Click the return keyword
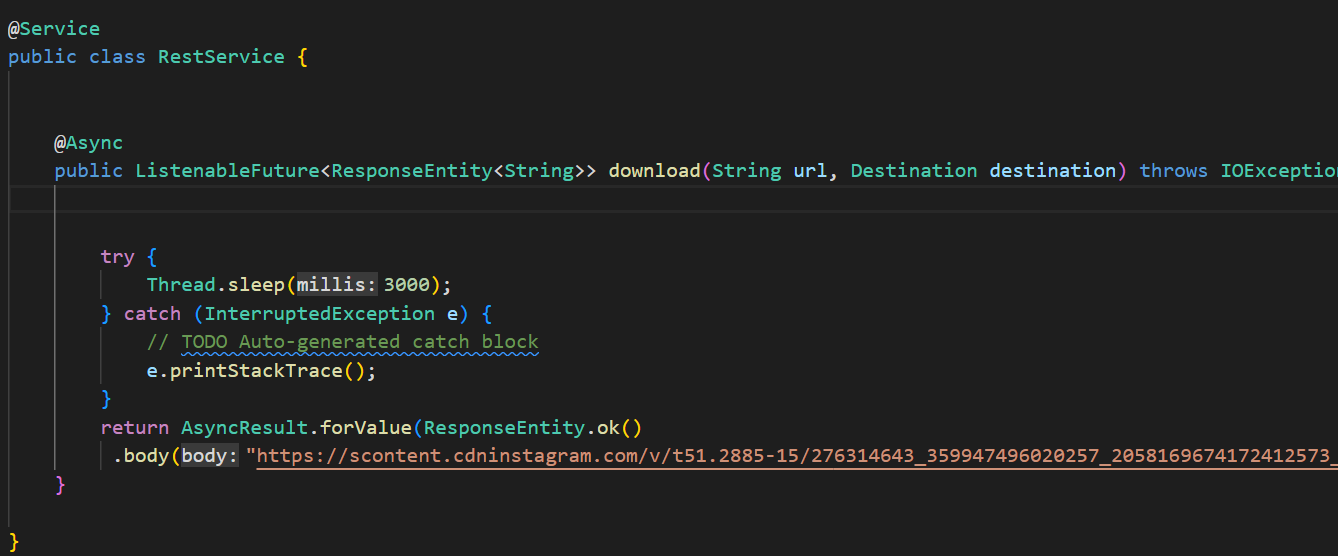Image resolution: width=1338 pixels, height=556 pixels. pyautogui.click(x=134, y=428)
